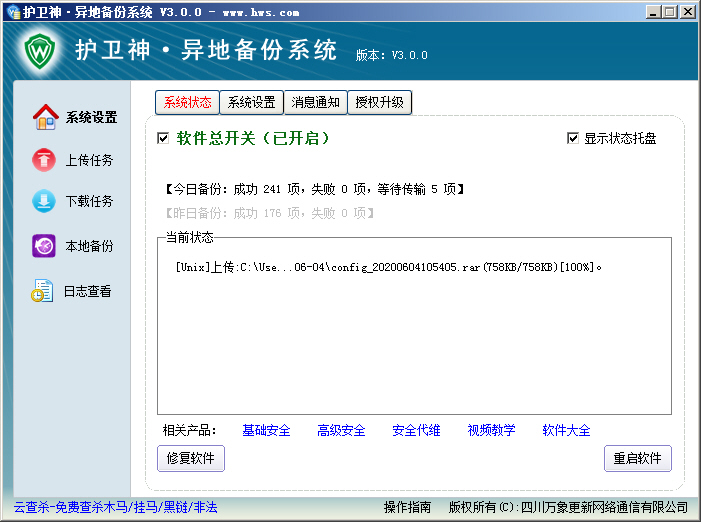Click the green shield W logo

[40, 51]
